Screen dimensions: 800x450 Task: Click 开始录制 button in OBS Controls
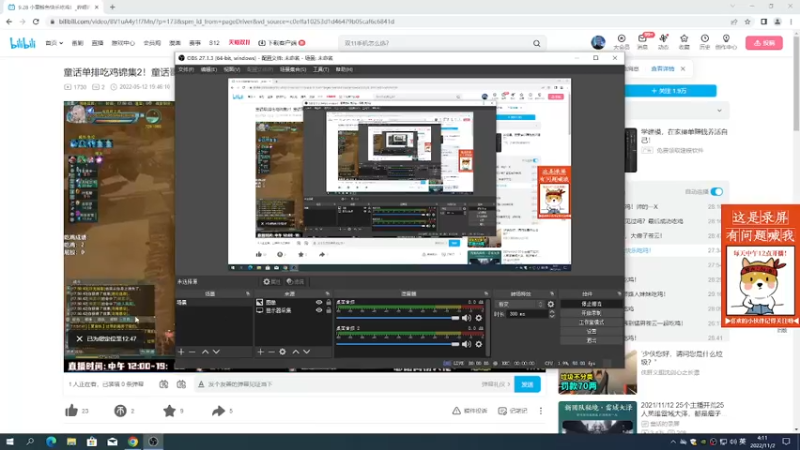point(591,313)
